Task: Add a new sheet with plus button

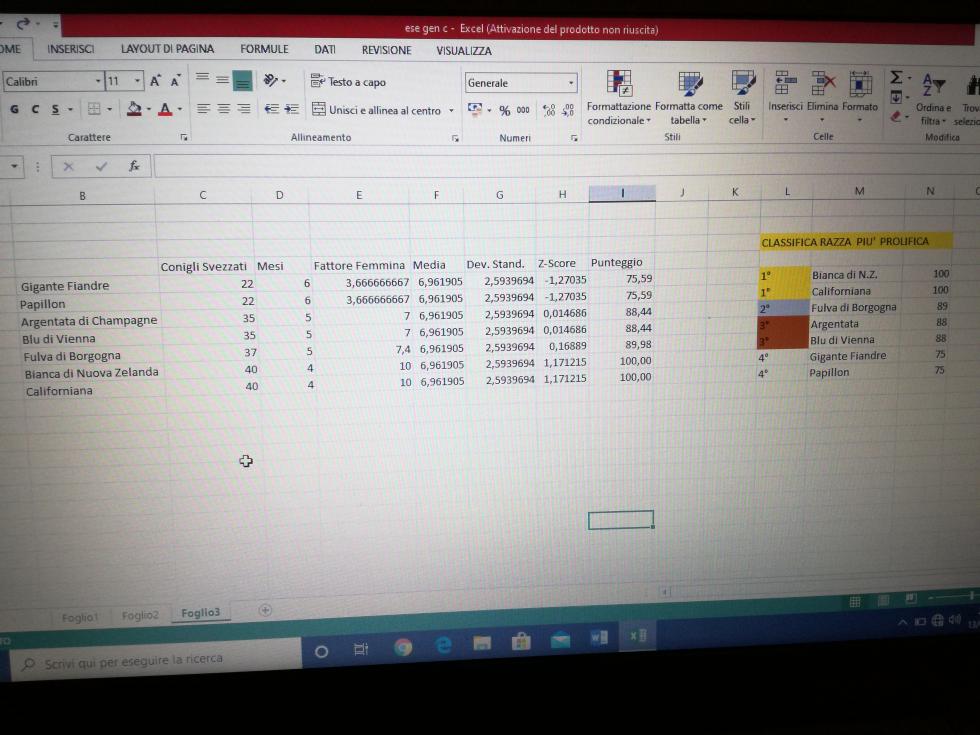Action: pos(265,609)
